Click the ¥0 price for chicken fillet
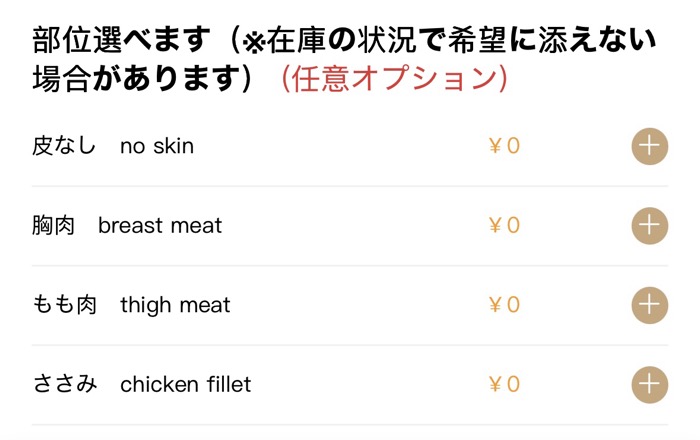700x440 pixels. 504,383
